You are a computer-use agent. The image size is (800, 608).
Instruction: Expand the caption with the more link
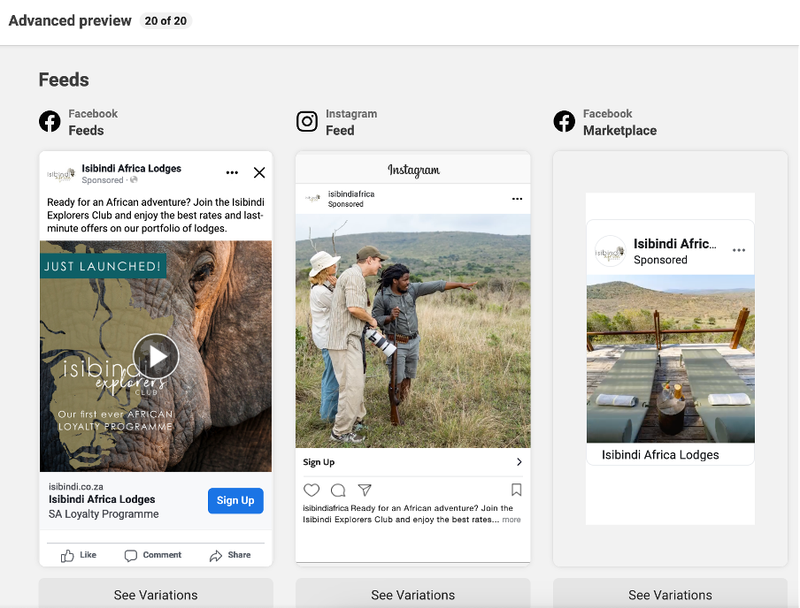pos(511,518)
